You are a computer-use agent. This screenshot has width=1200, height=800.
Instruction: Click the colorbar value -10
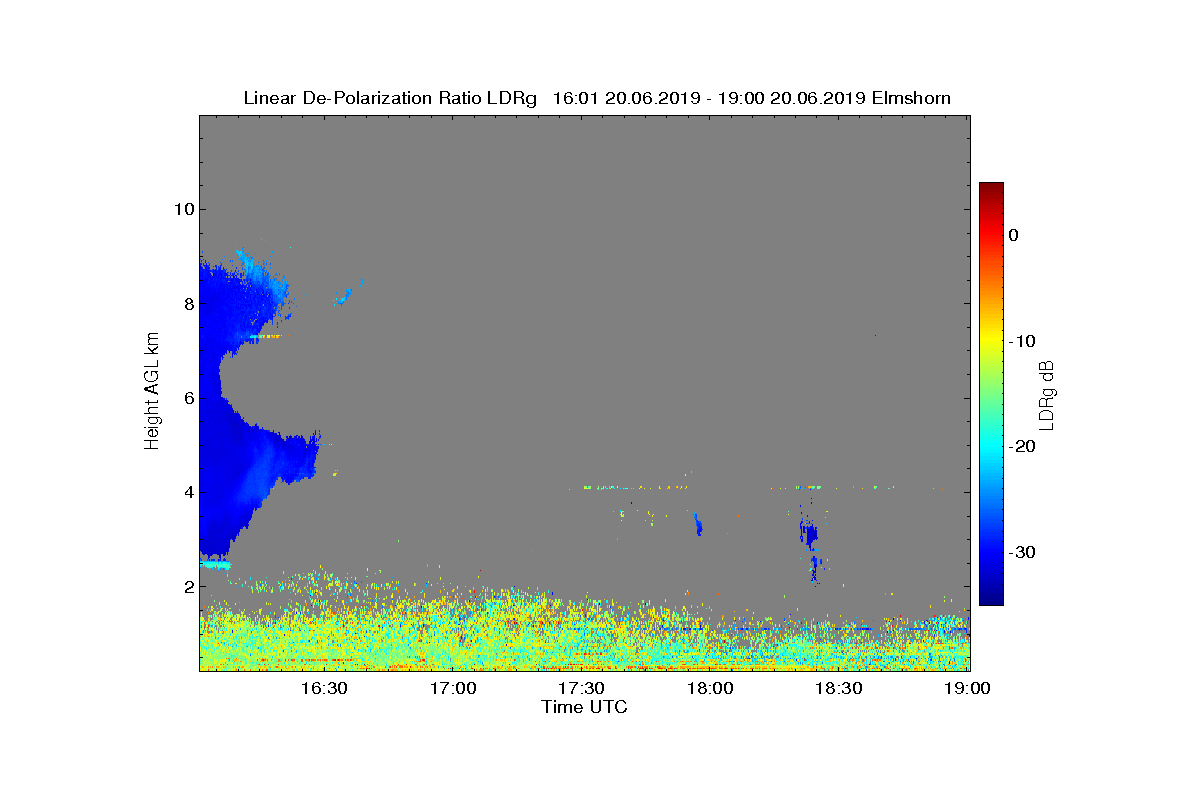1021,341
